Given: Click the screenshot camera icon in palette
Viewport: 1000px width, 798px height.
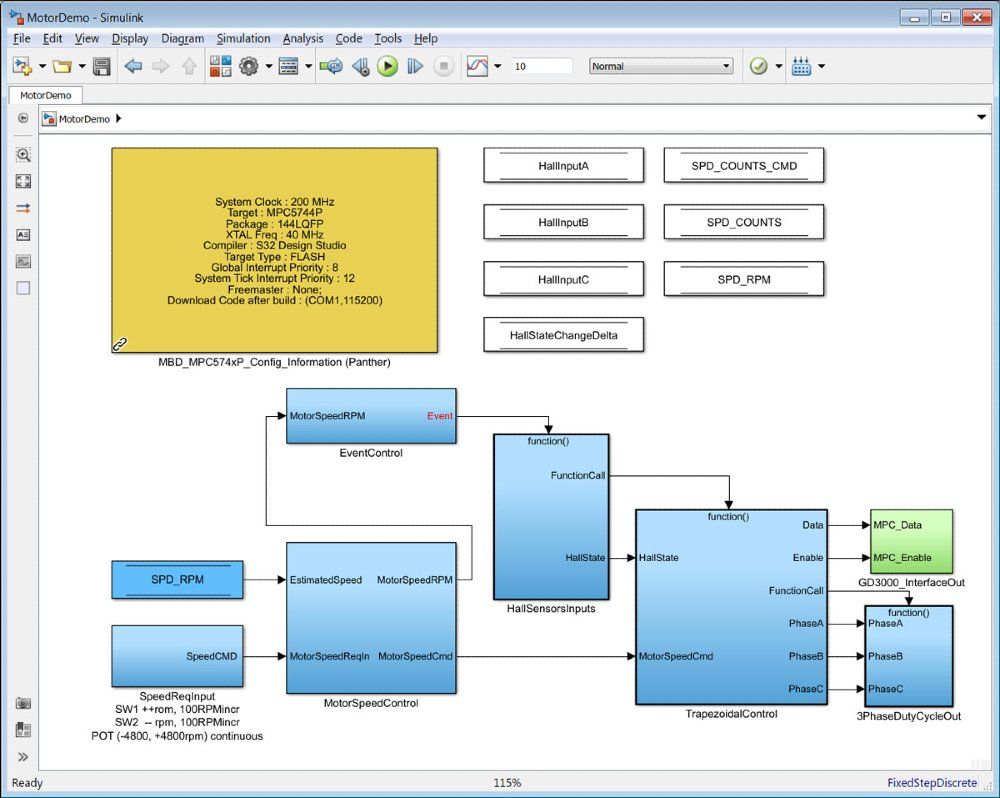Looking at the screenshot, I should 23,703.
